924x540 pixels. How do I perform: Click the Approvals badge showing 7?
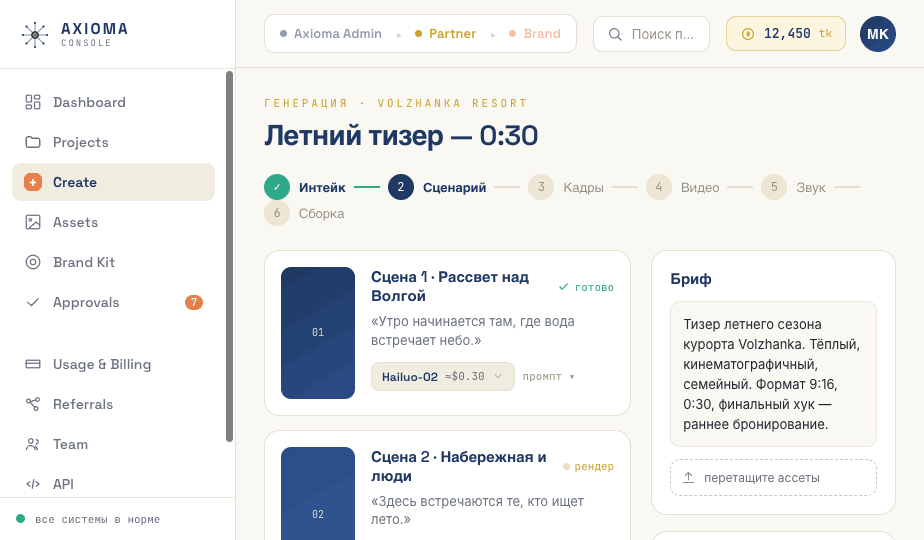(194, 302)
